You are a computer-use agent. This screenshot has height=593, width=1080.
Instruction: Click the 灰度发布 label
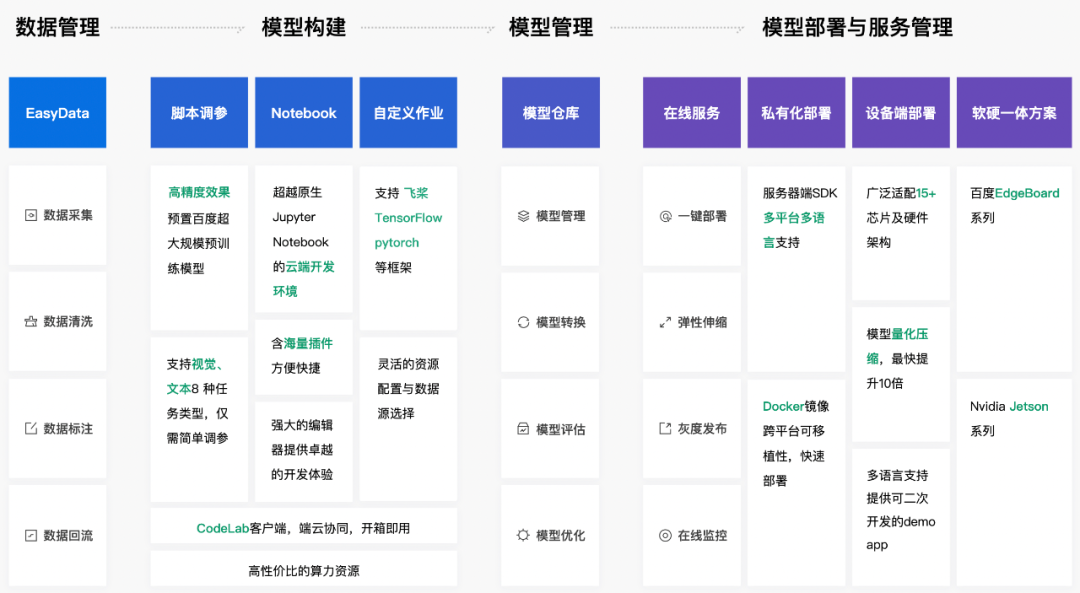pyautogui.click(x=703, y=428)
